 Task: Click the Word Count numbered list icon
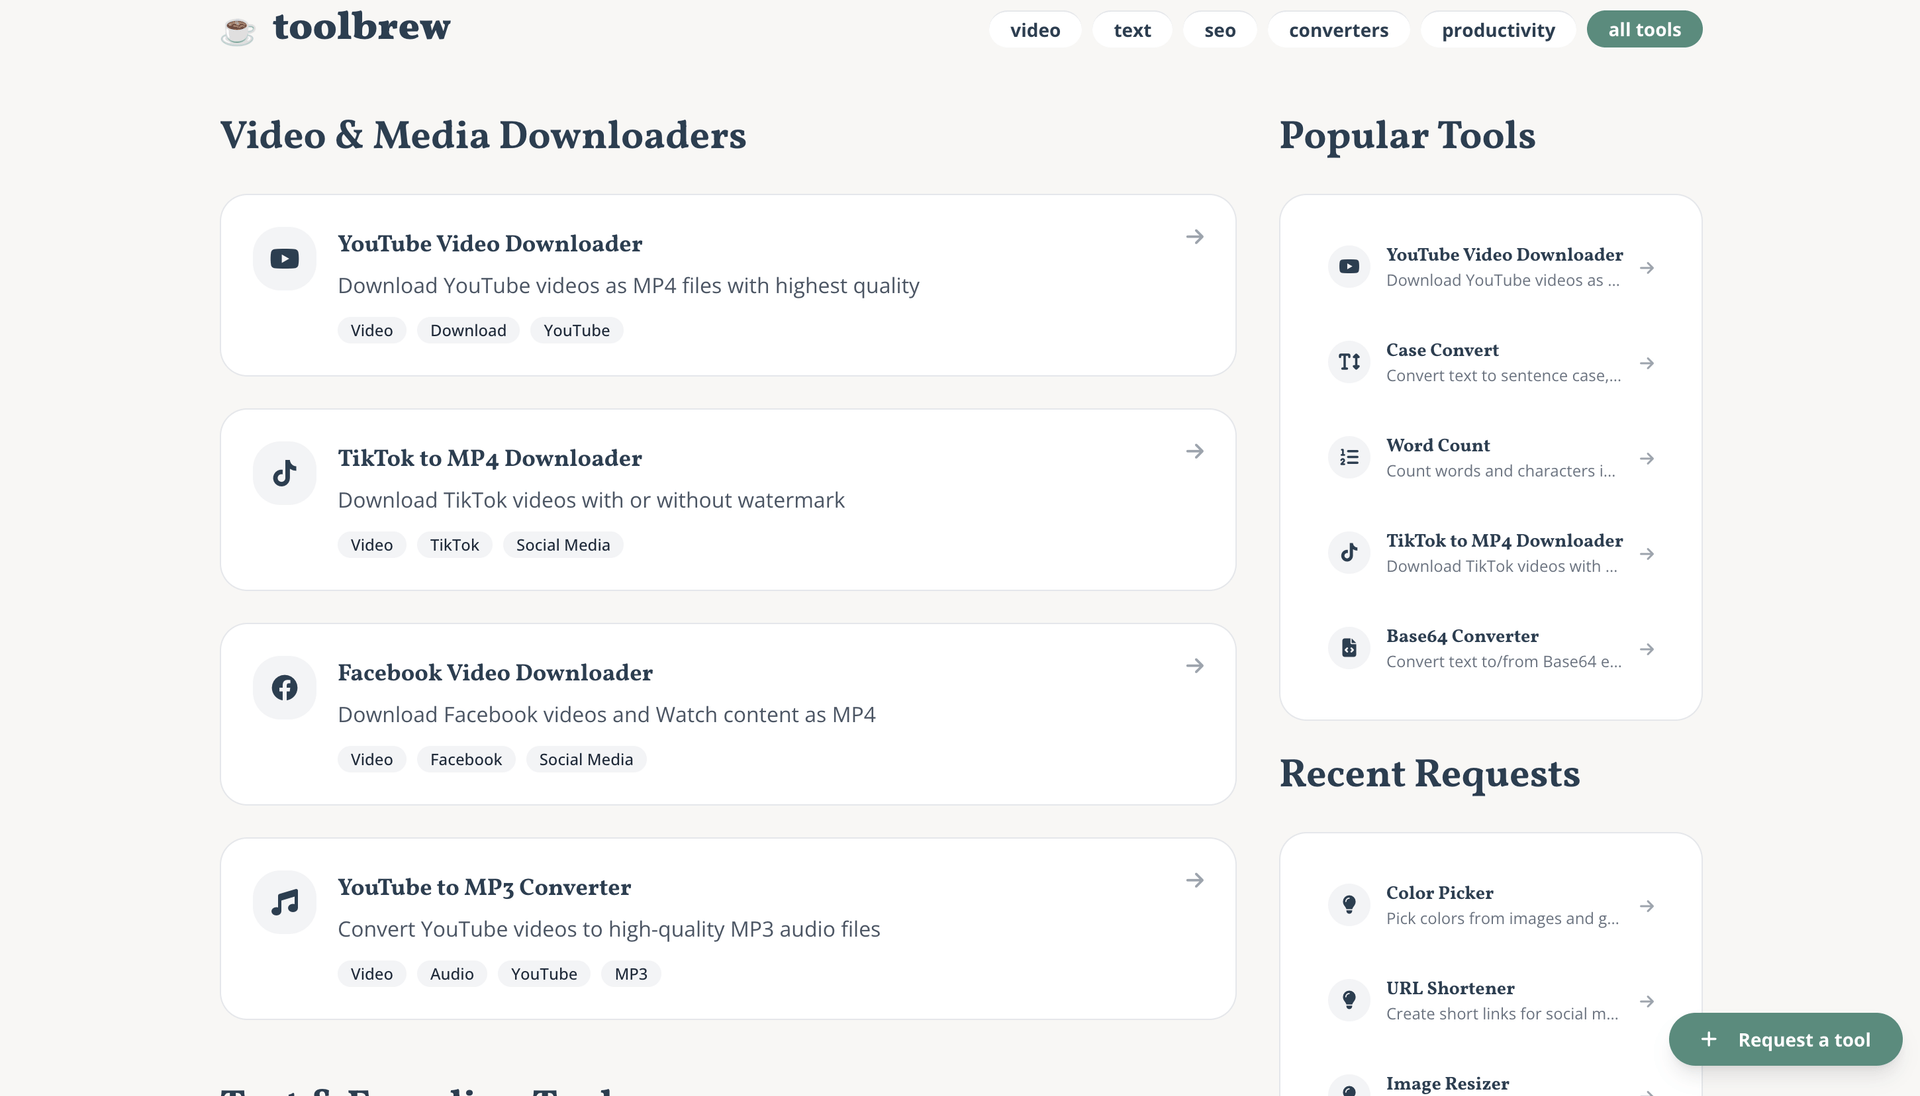pos(1349,457)
